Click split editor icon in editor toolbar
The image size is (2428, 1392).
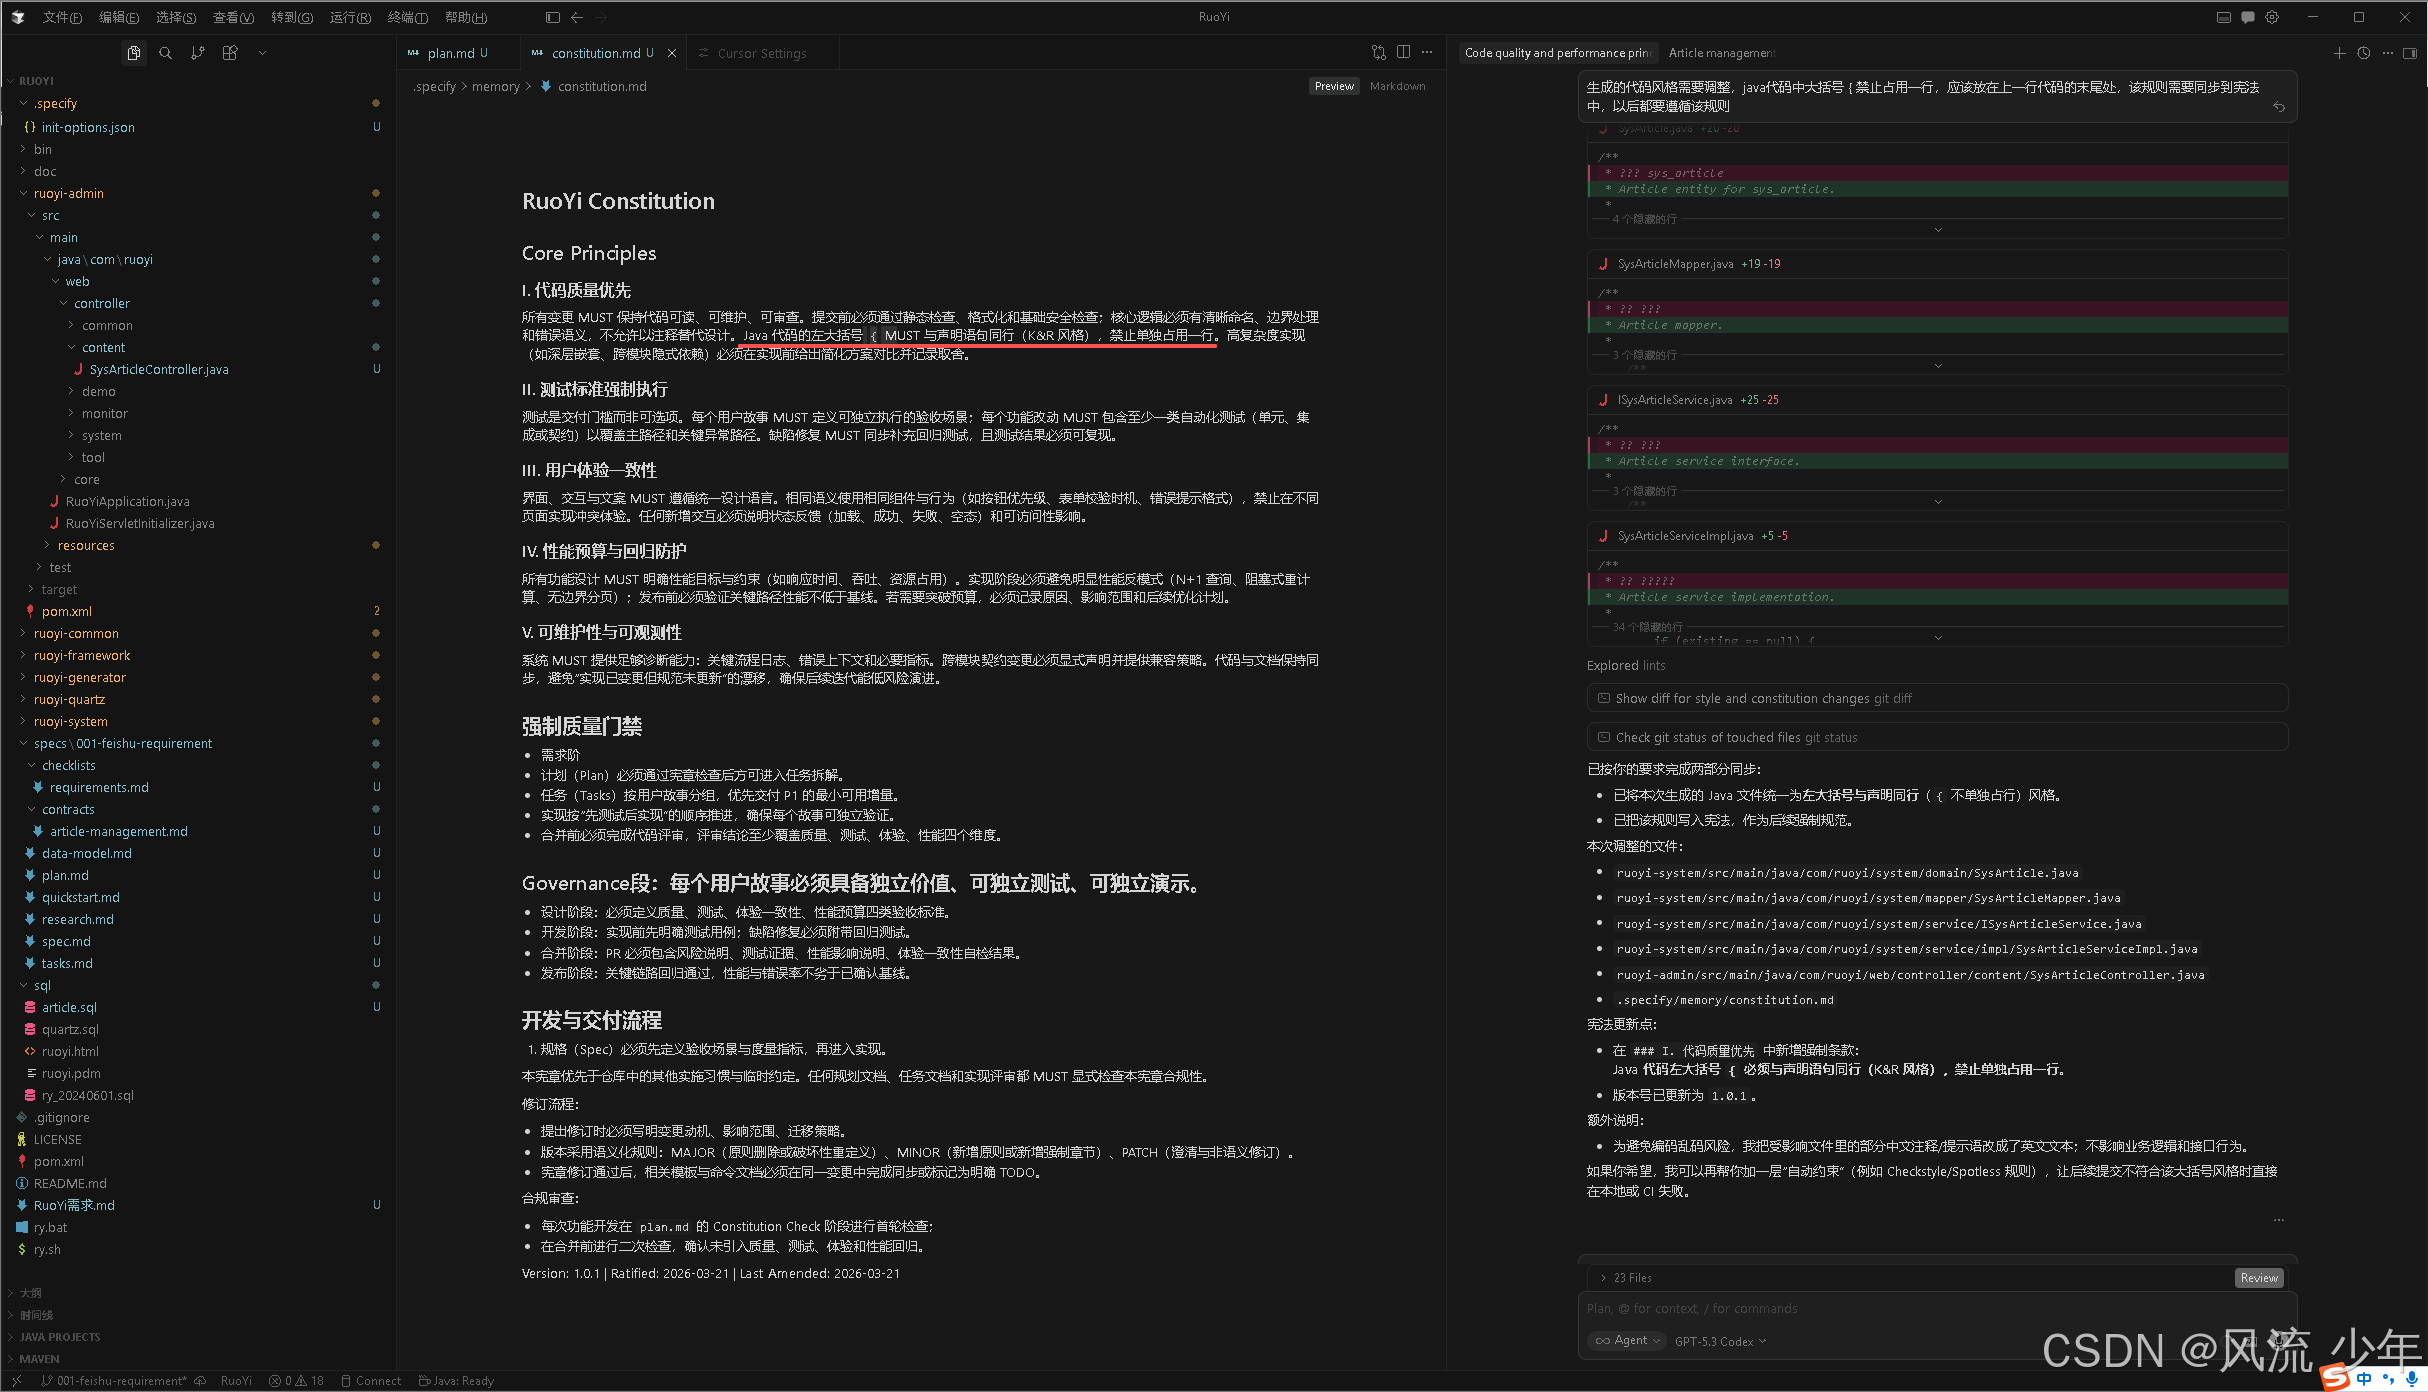pyautogui.click(x=1403, y=52)
